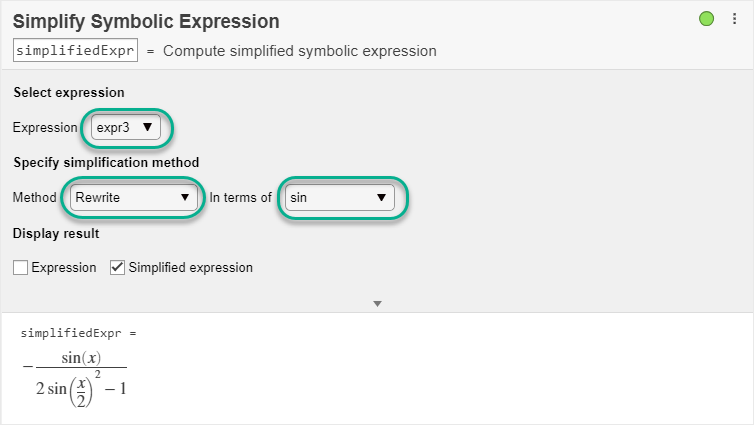This screenshot has height=425, width=754.
Task: Click the Expression label beside expr3
Action: (45, 128)
